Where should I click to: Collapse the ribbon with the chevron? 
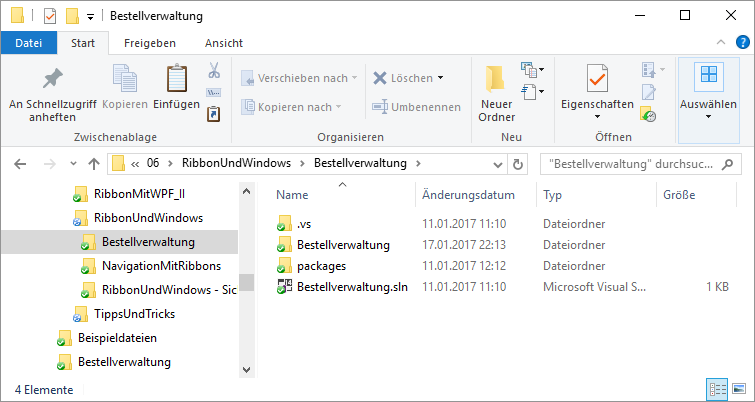pyautogui.click(x=721, y=42)
